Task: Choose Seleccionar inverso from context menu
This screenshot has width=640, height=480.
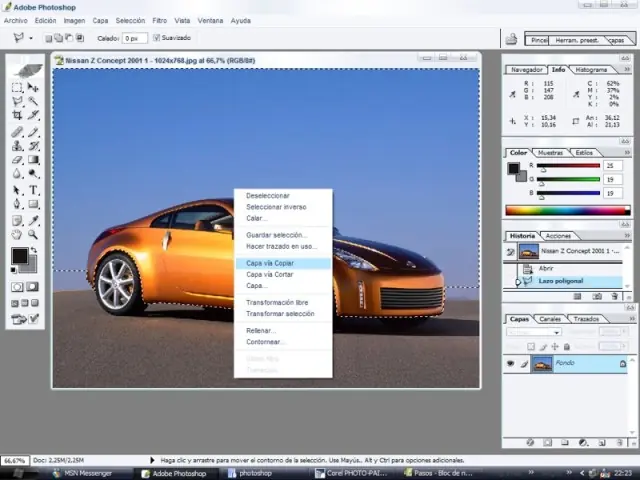Action: 276,207
